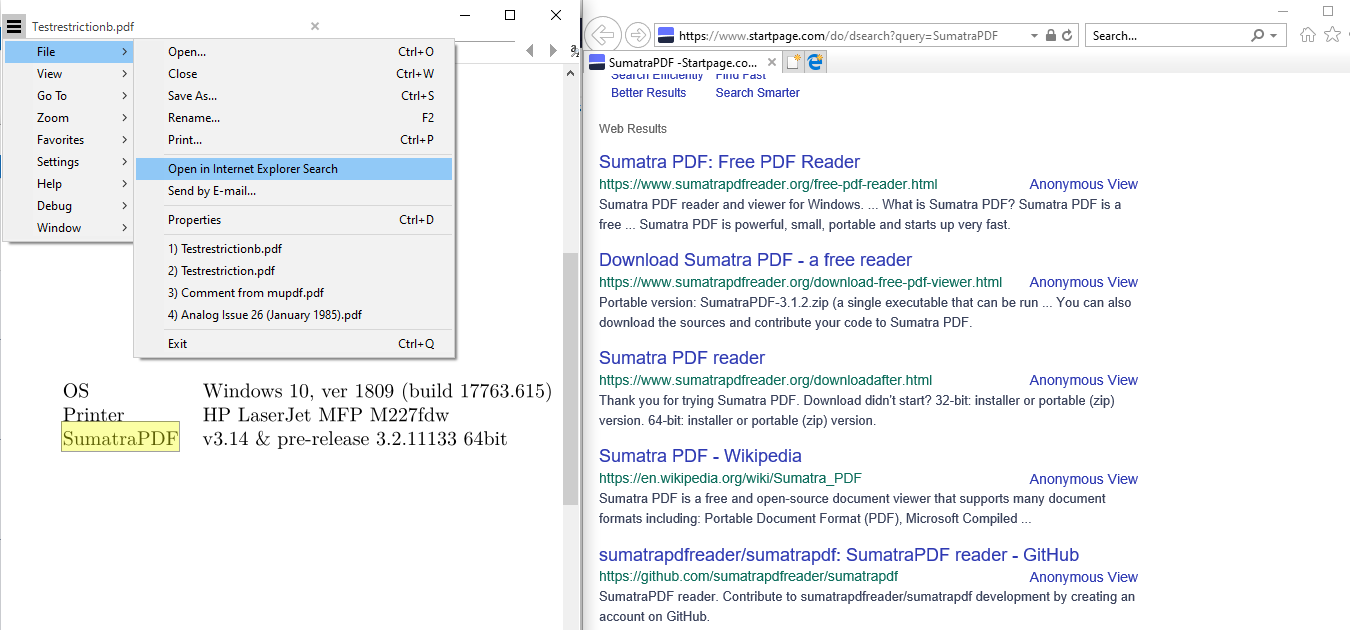Click the security lock icon in address bar
The width and height of the screenshot is (1350, 630).
(1050, 34)
